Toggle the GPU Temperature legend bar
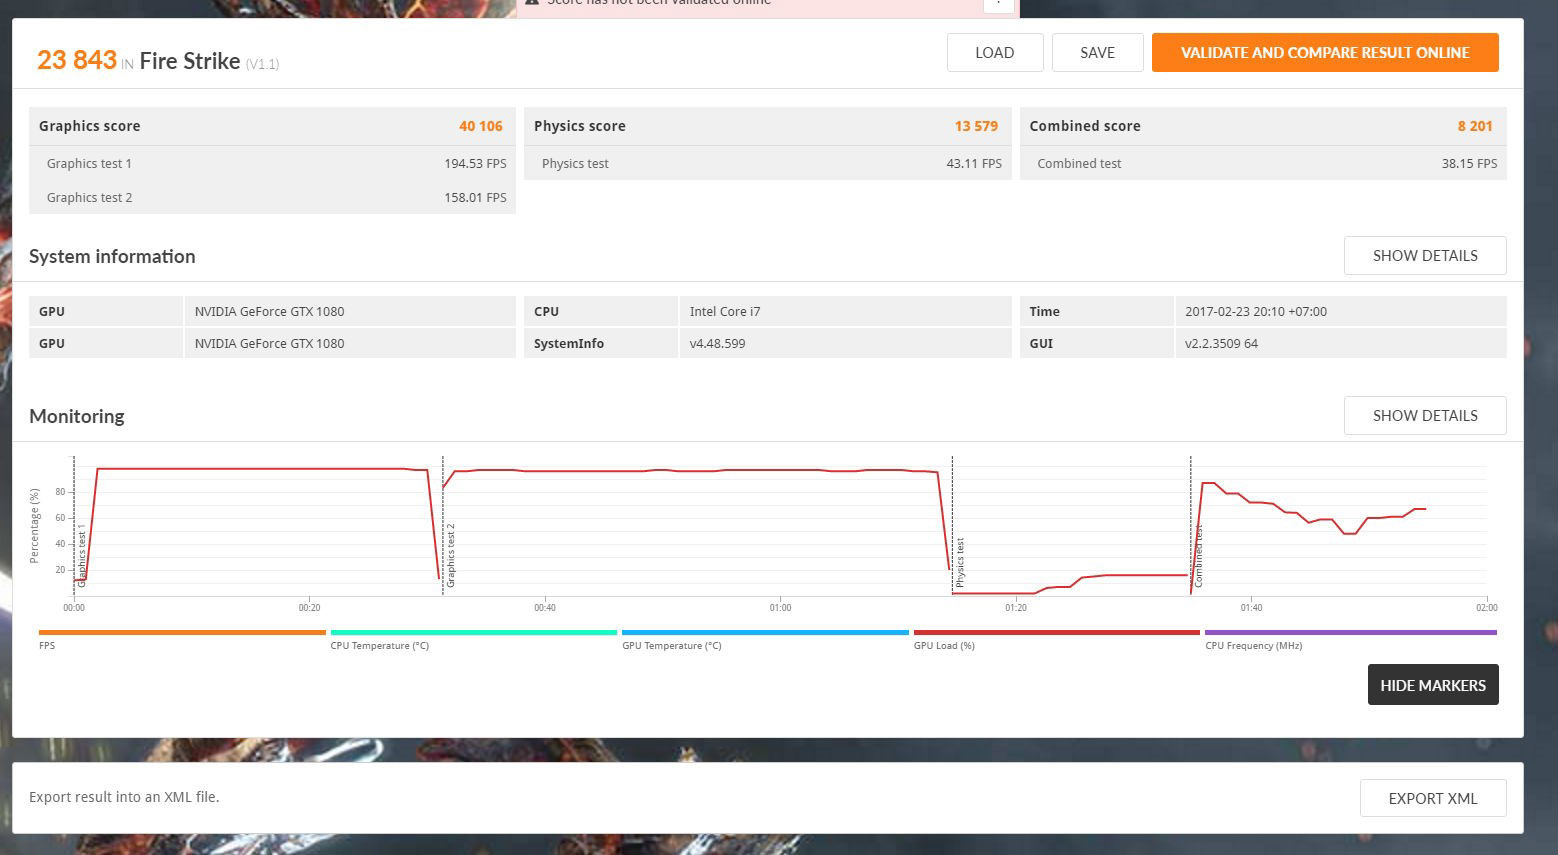Screen dimensions: 1558x855 (x=765, y=633)
